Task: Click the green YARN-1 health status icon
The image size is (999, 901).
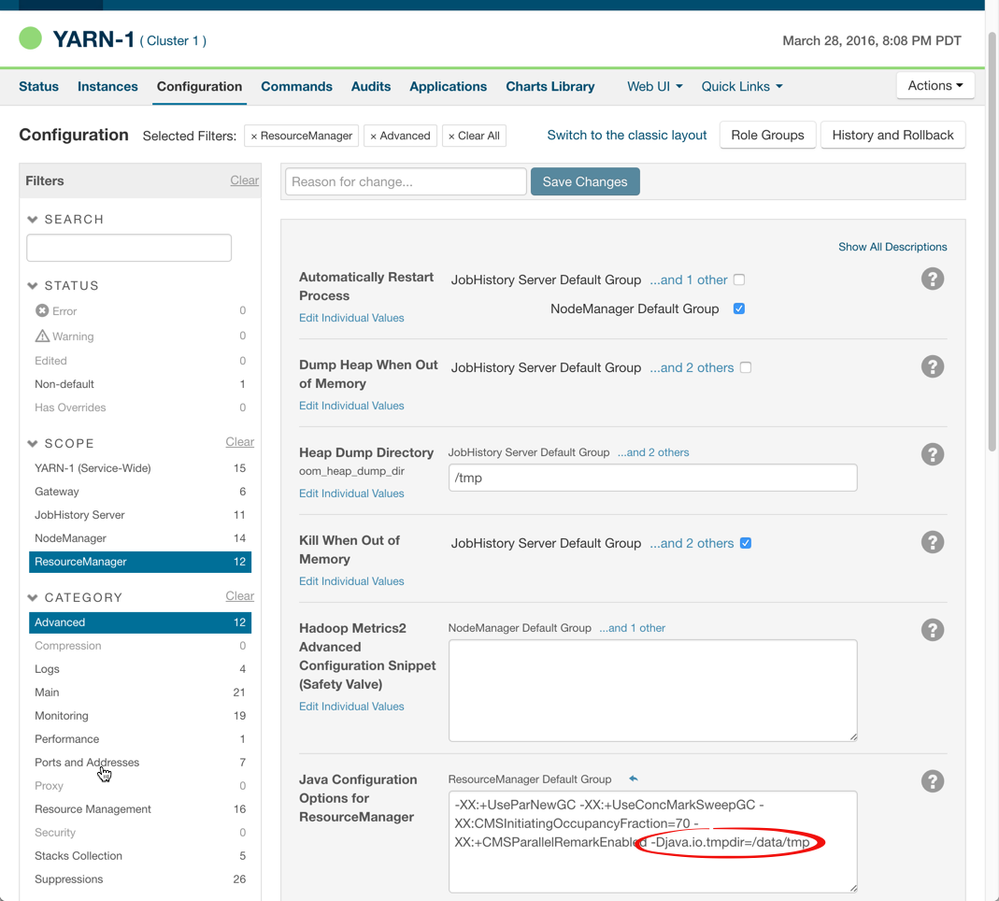Action: click(x=30, y=38)
